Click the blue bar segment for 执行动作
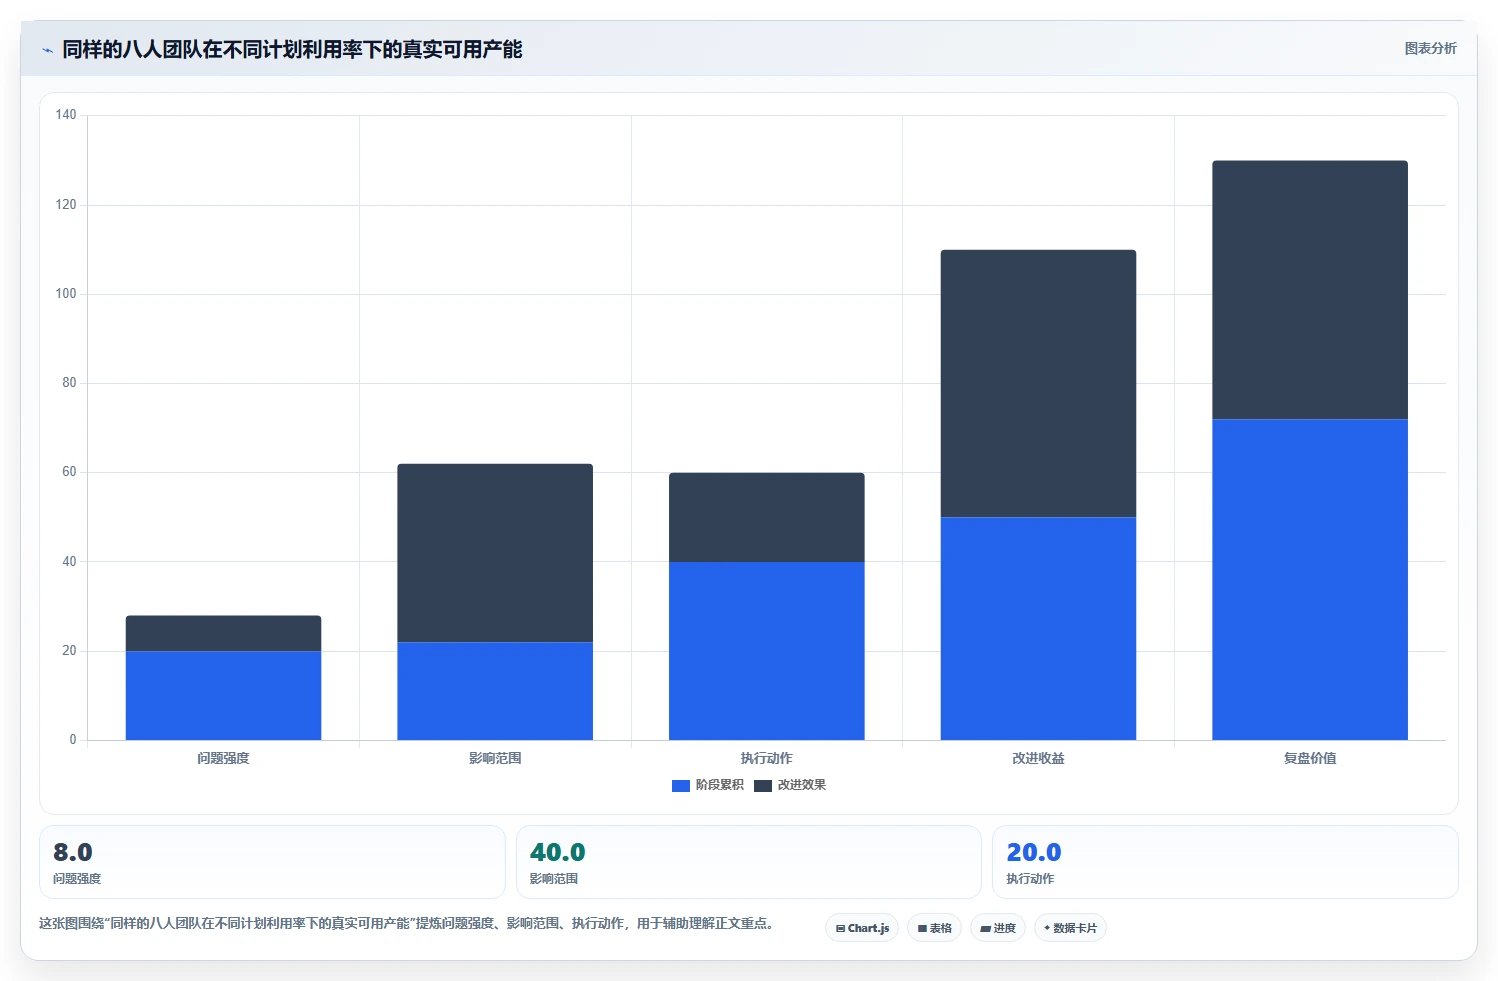Screen dimensions: 1498x981 tap(767, 651)
